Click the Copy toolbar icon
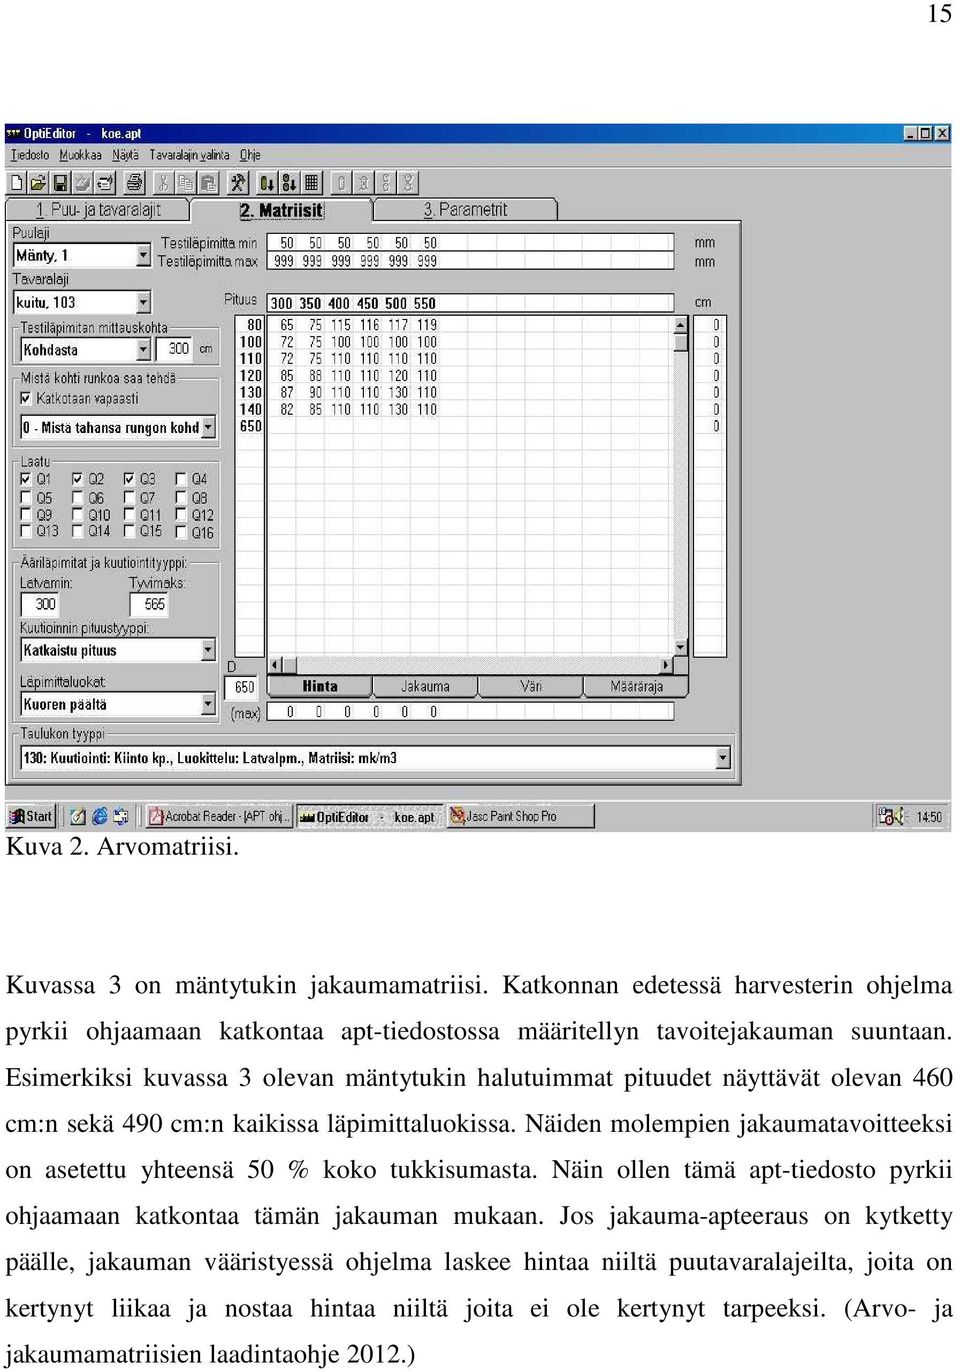Viewport: 960px width, 1370px height. (x=186, y=183)
